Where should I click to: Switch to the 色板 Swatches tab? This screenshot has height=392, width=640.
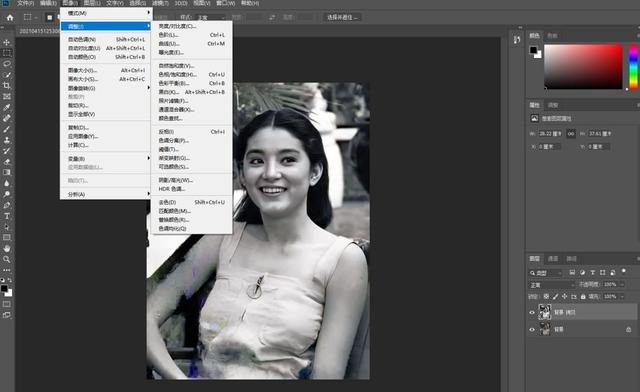tap(552, 36)
